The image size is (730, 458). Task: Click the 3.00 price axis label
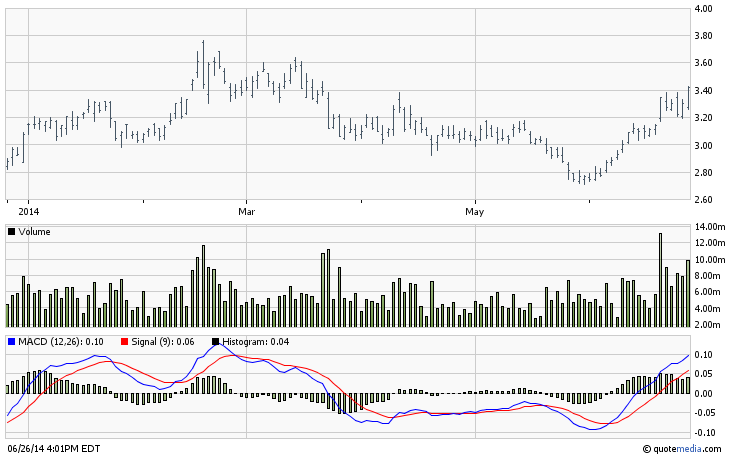703,145
